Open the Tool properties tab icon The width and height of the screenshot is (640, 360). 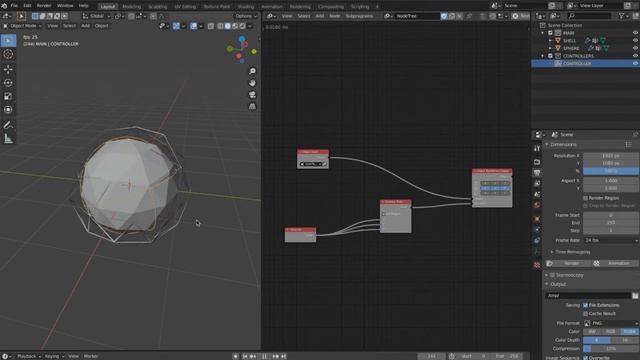(537, 149)
